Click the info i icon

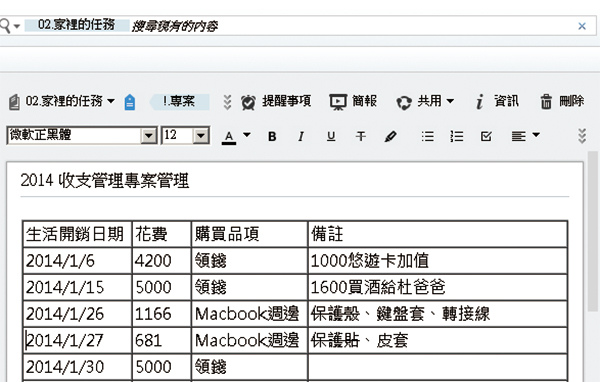(x=479, y=102)
